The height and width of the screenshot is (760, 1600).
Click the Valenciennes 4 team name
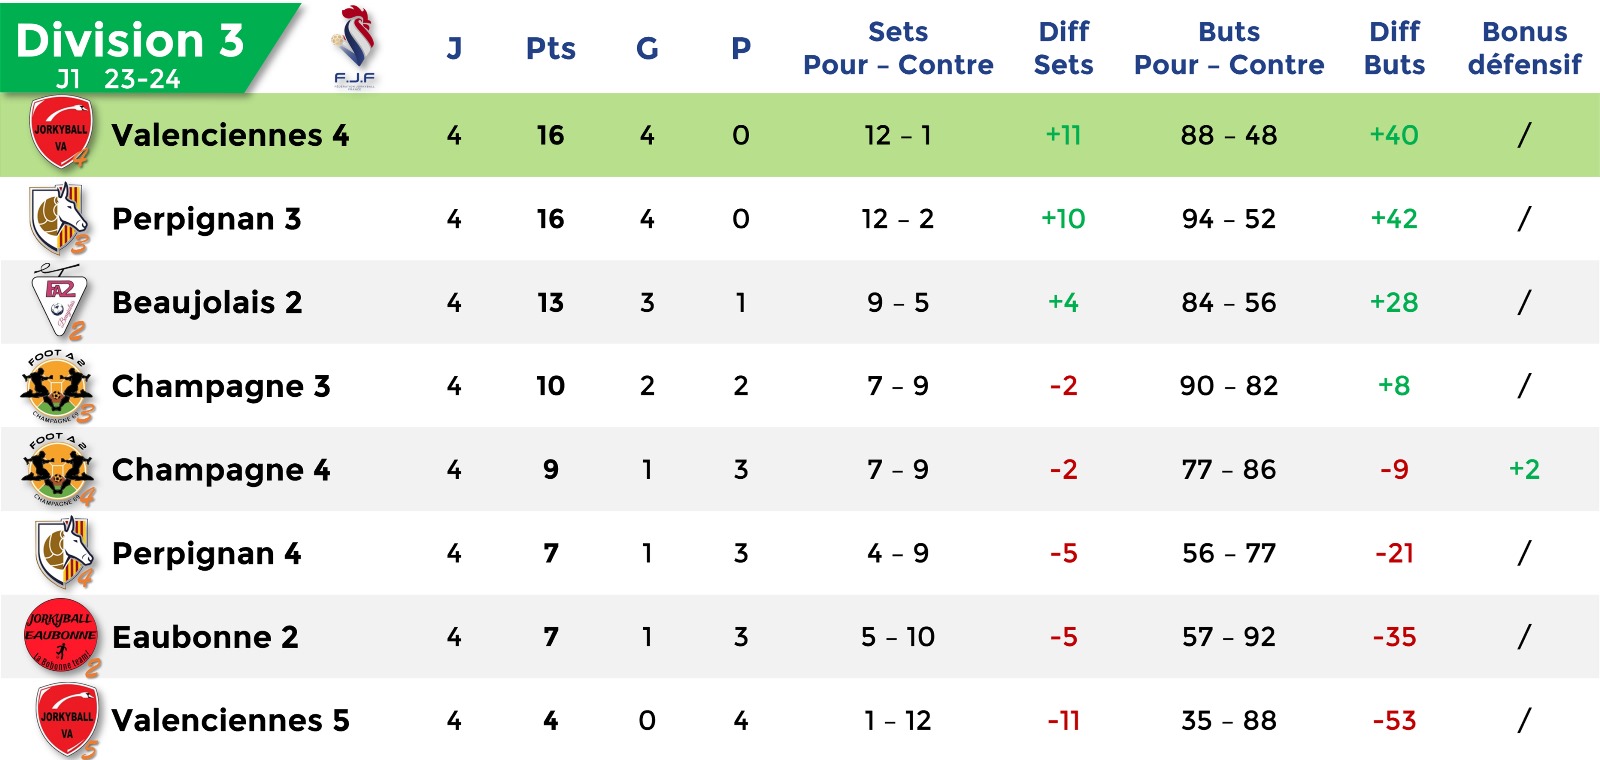point(230,135)
